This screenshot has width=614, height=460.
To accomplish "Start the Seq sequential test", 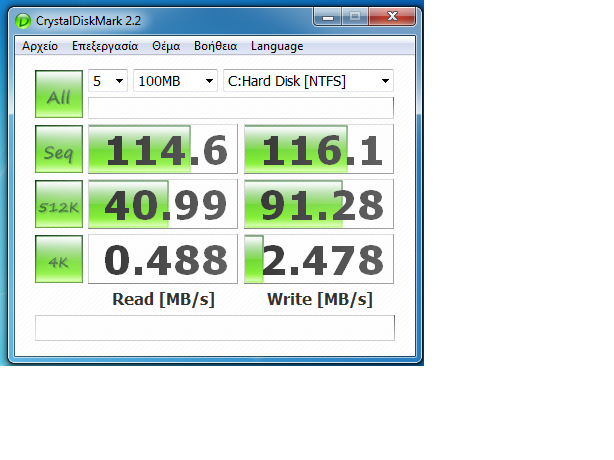I will click(x=59, y=149).
